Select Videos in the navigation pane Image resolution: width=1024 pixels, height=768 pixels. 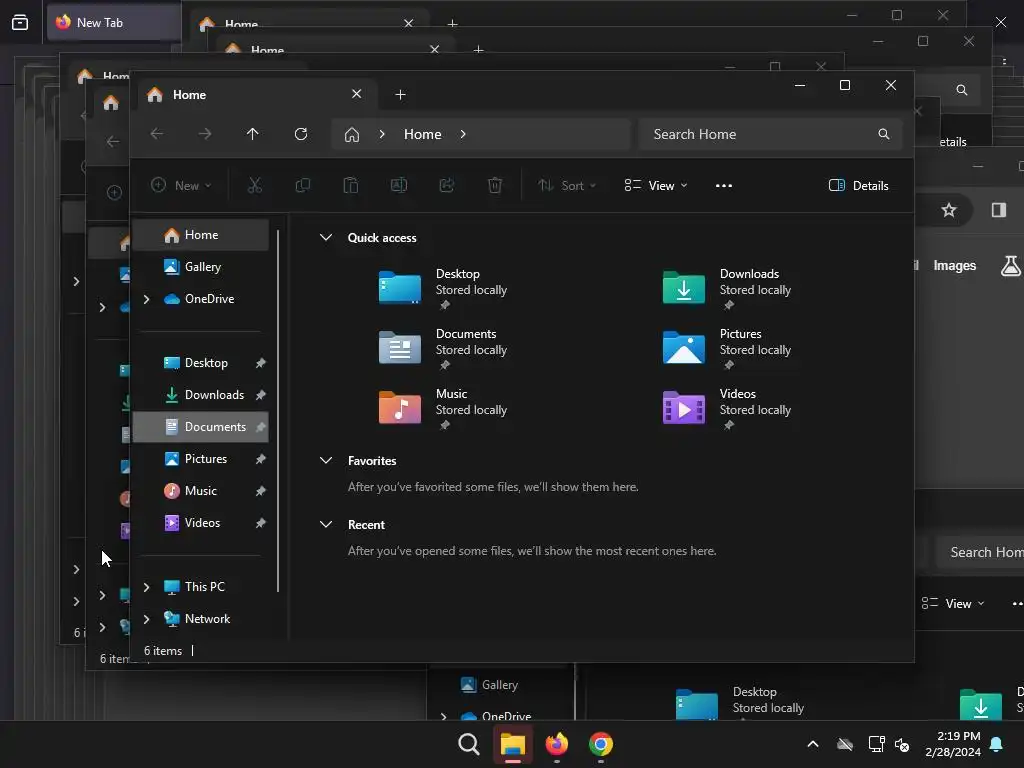[x=200, y=523]
